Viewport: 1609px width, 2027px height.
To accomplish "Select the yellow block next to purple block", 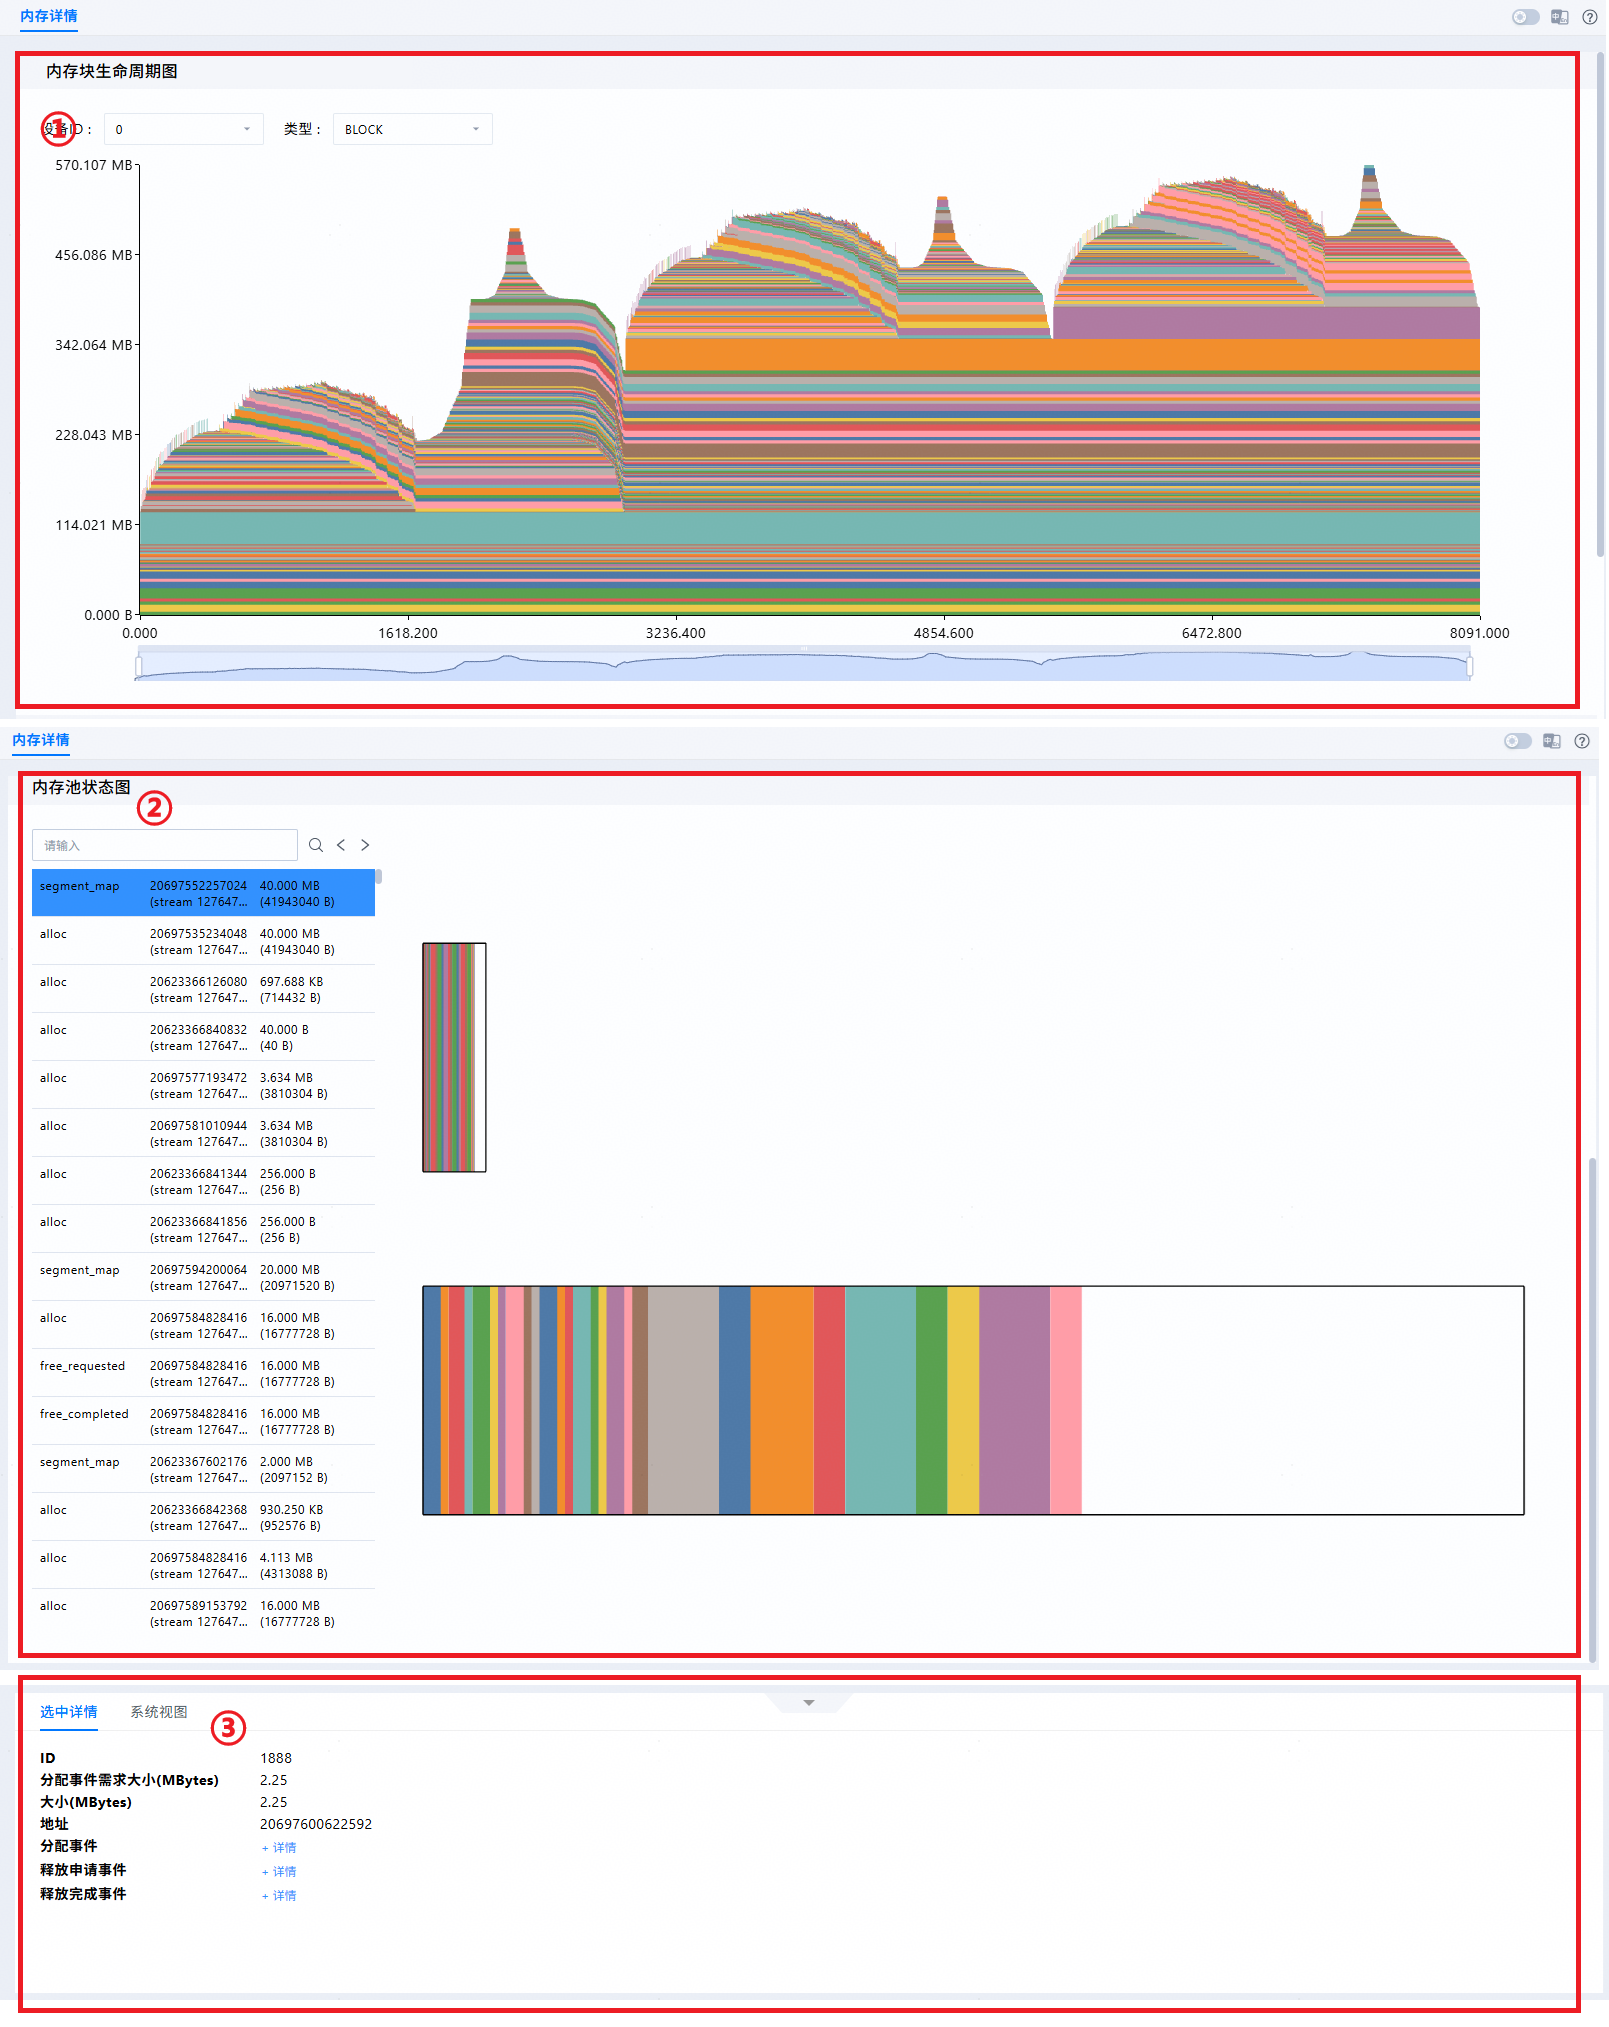I will 963,1400.
